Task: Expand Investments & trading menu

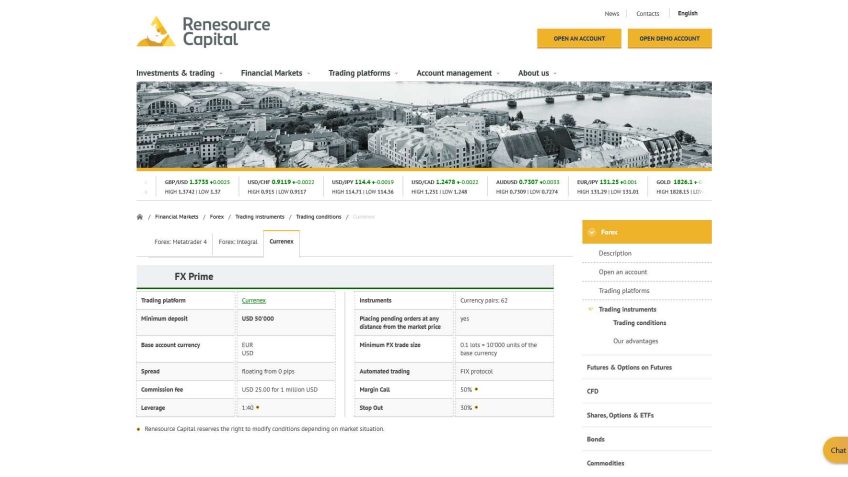Action: (x=179, y=73)
